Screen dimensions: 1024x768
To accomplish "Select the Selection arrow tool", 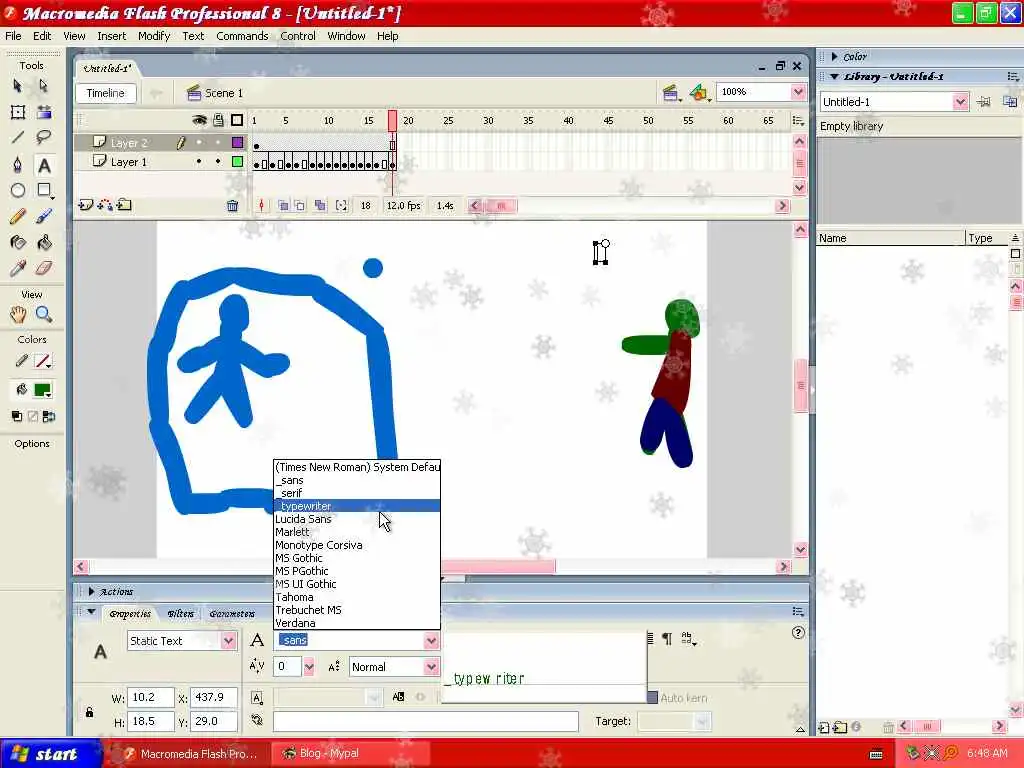I will click(x=18, y=86).
